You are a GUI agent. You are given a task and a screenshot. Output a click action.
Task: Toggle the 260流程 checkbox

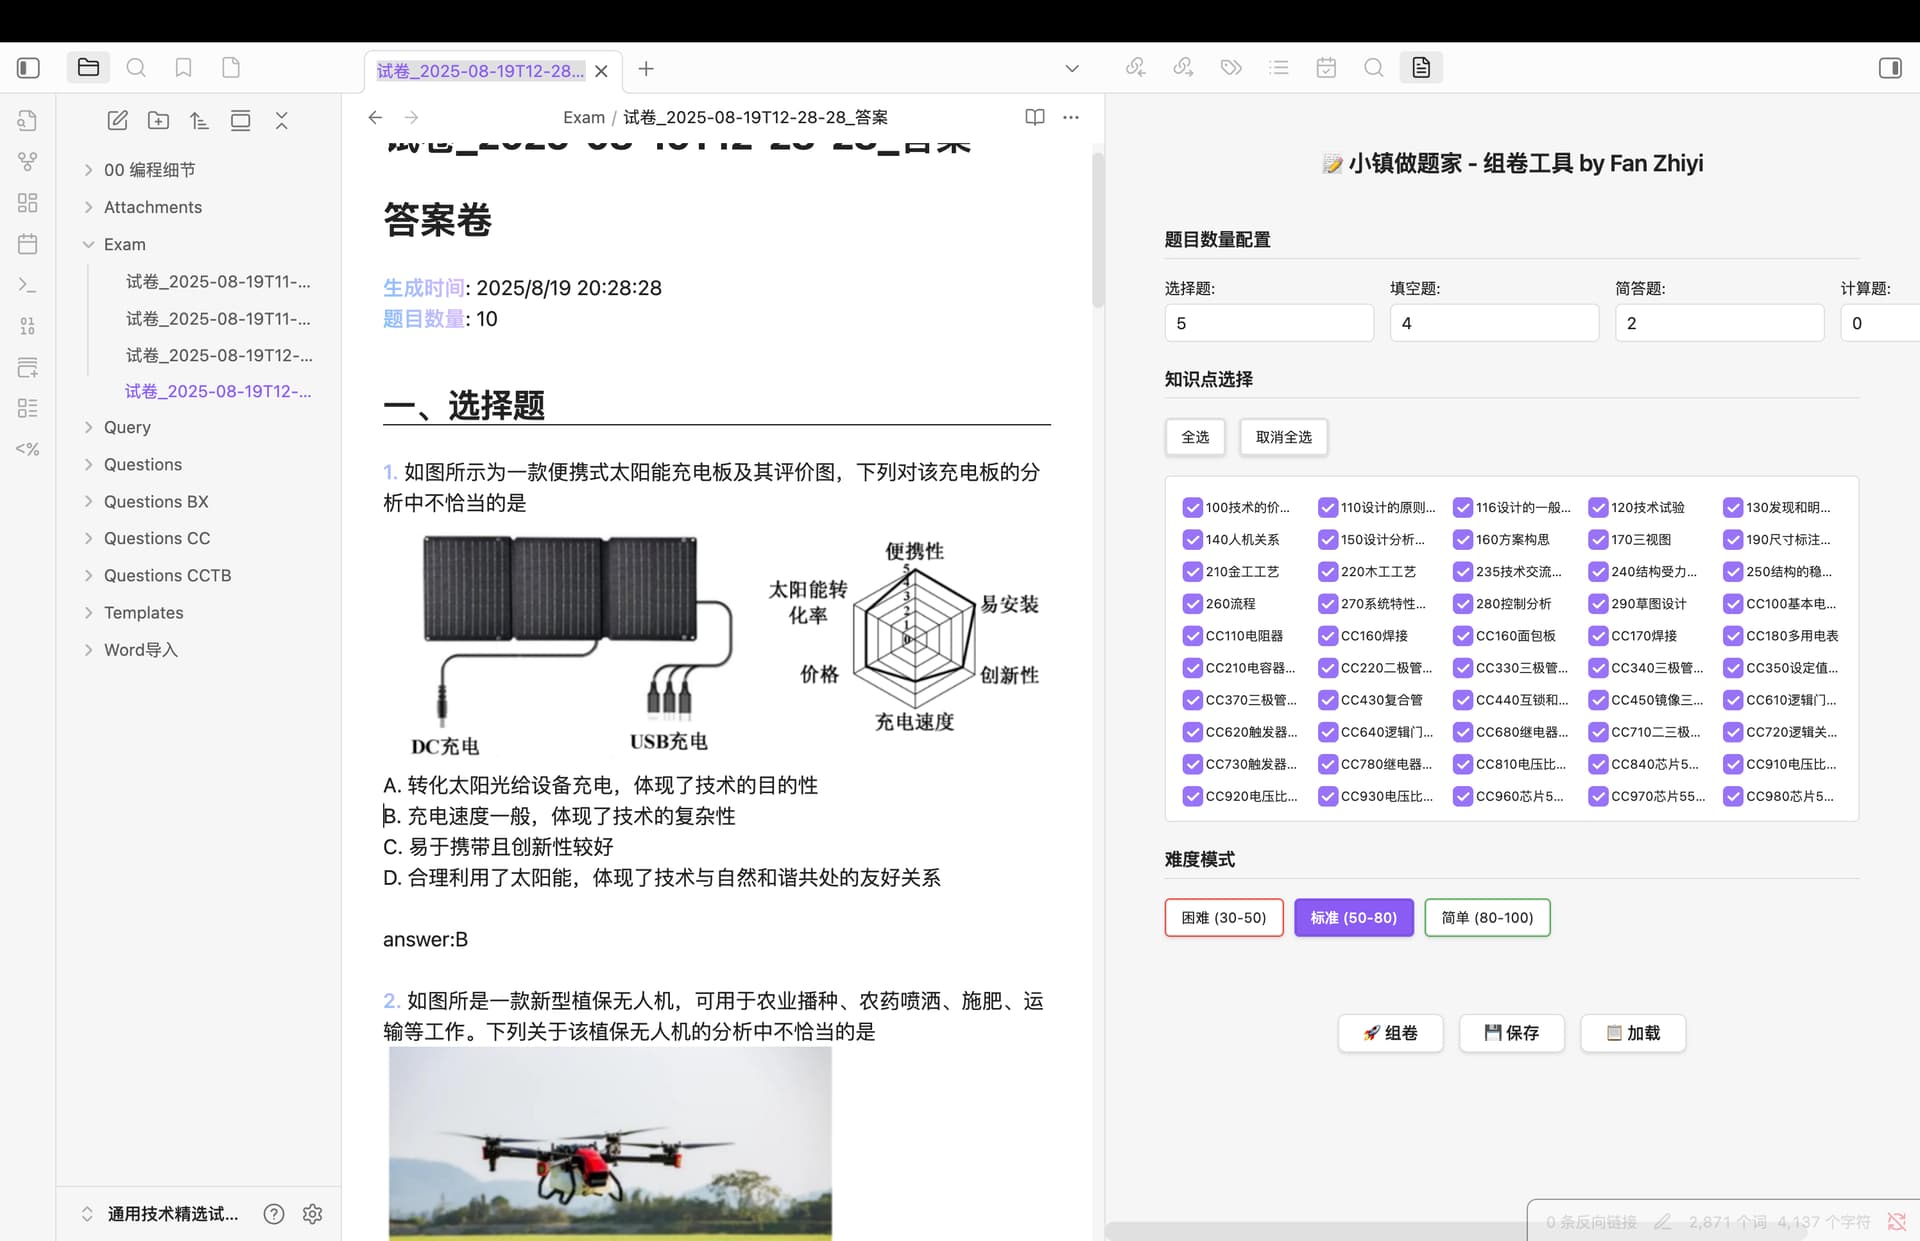point(1192,604)
